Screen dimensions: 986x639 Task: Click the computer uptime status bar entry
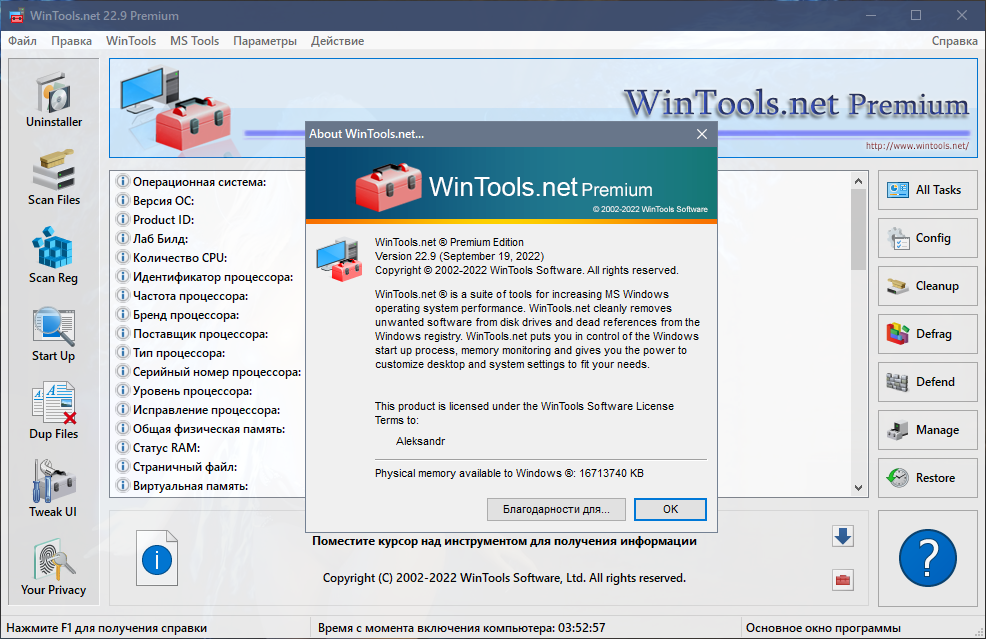(462, 628)
